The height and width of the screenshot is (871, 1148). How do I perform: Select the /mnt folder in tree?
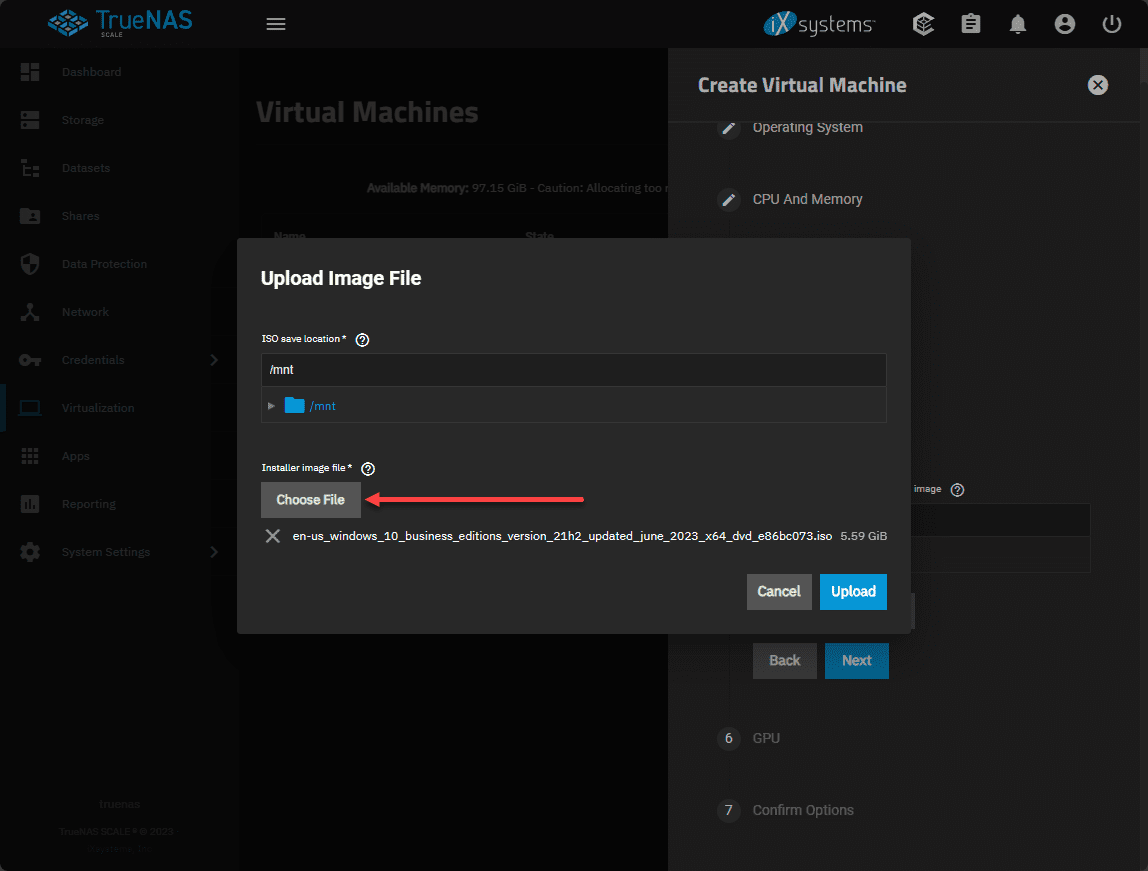click(x=322, y=406)
